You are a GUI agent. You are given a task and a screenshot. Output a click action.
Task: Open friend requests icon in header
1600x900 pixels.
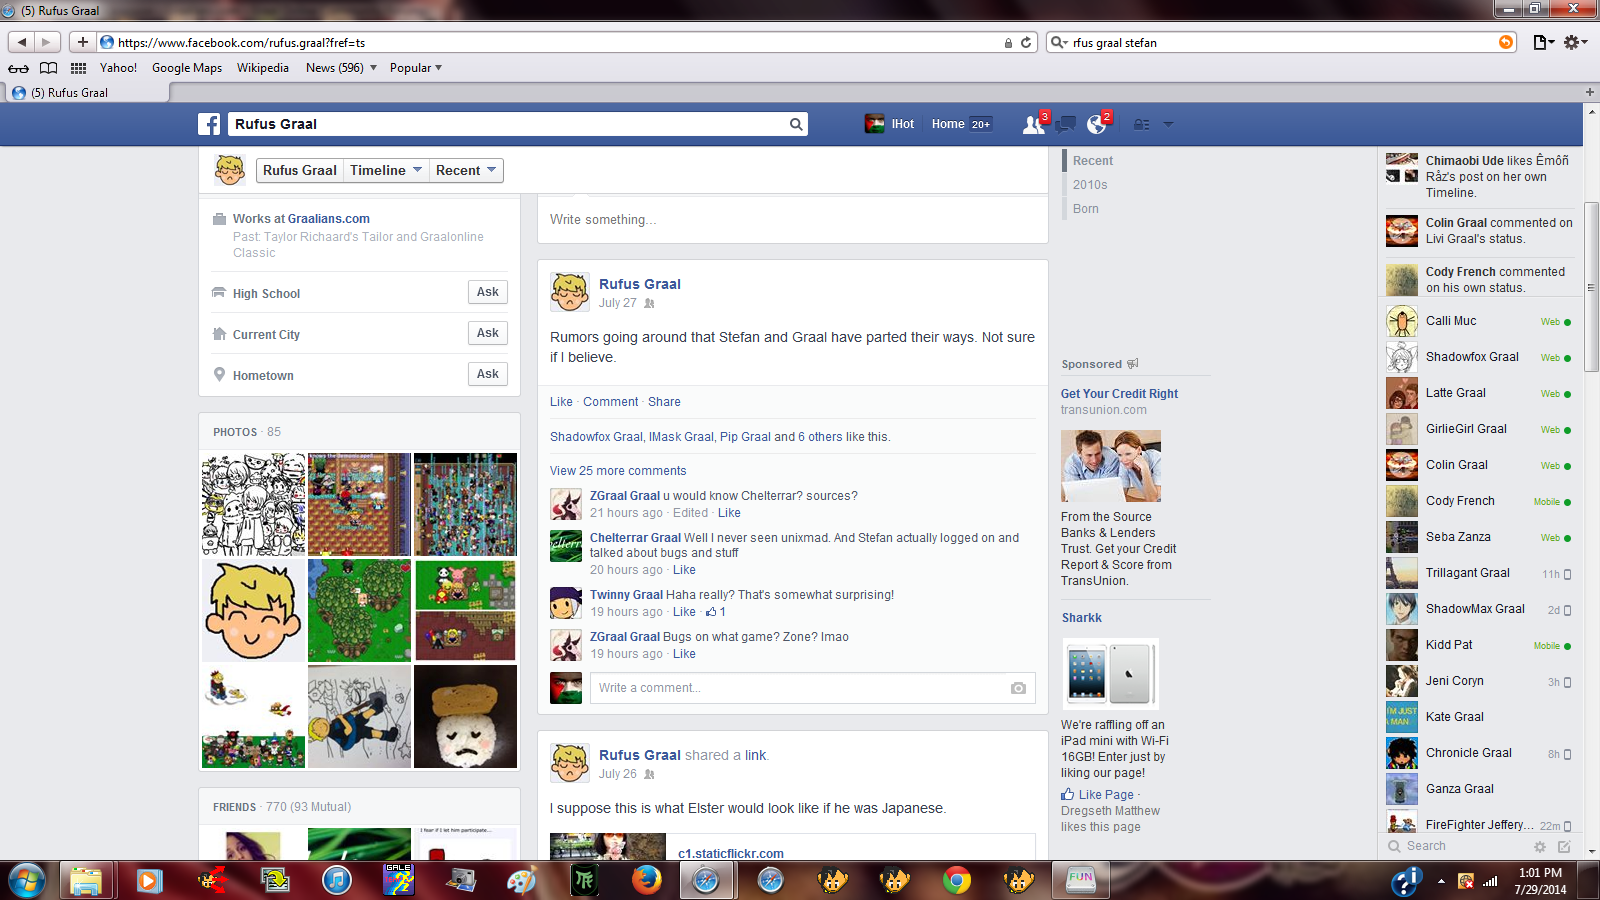pos(1033,124)
